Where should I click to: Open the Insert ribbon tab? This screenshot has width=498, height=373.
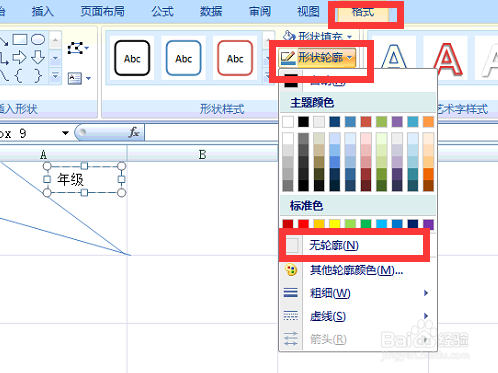point(43,11)
